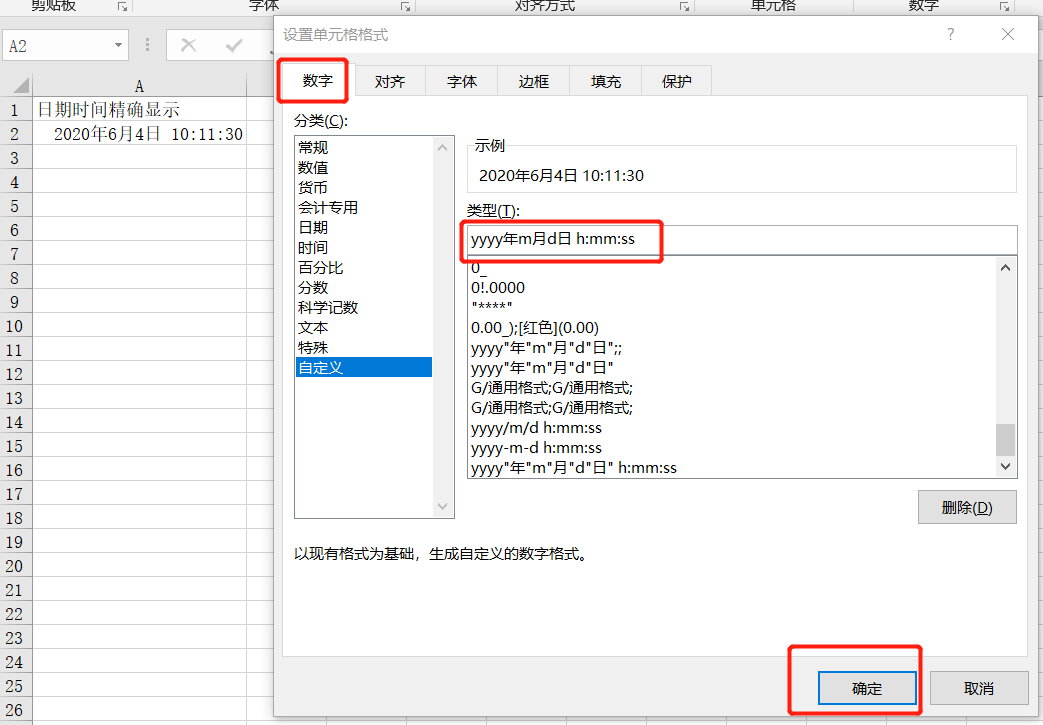This screenshot has width=1043, height=725.
Task: Click the type list scroll up arrow
Action: tap(1006, 267)
